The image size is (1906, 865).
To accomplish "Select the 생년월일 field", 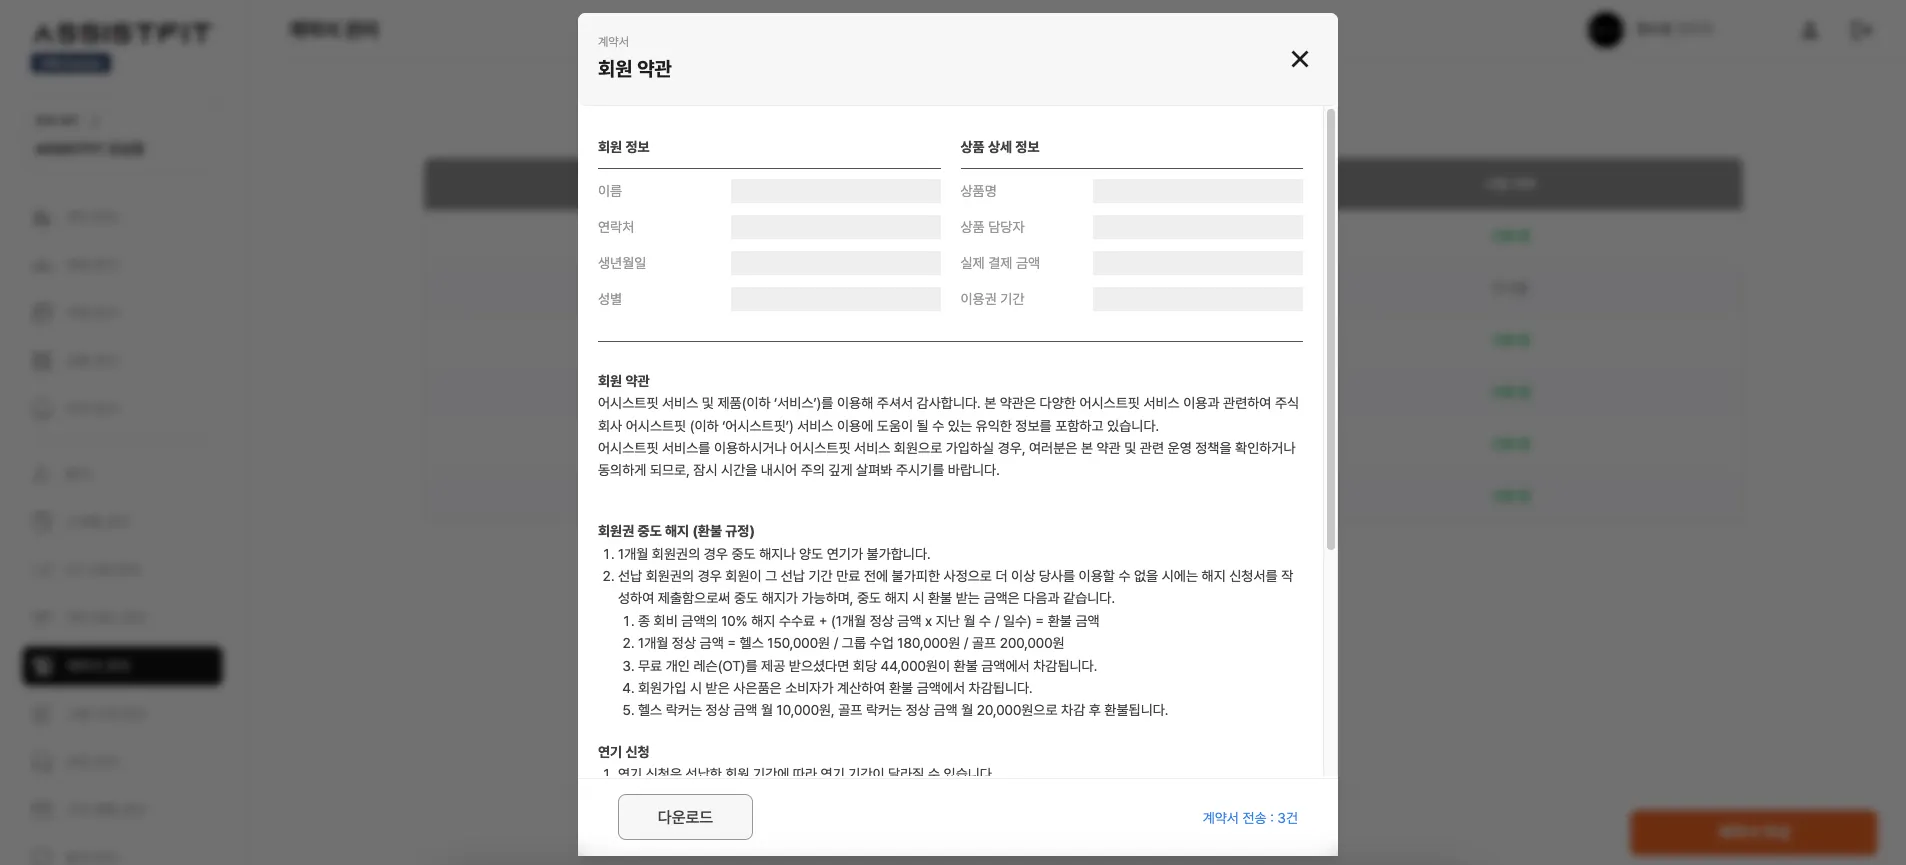I will 835,263.
